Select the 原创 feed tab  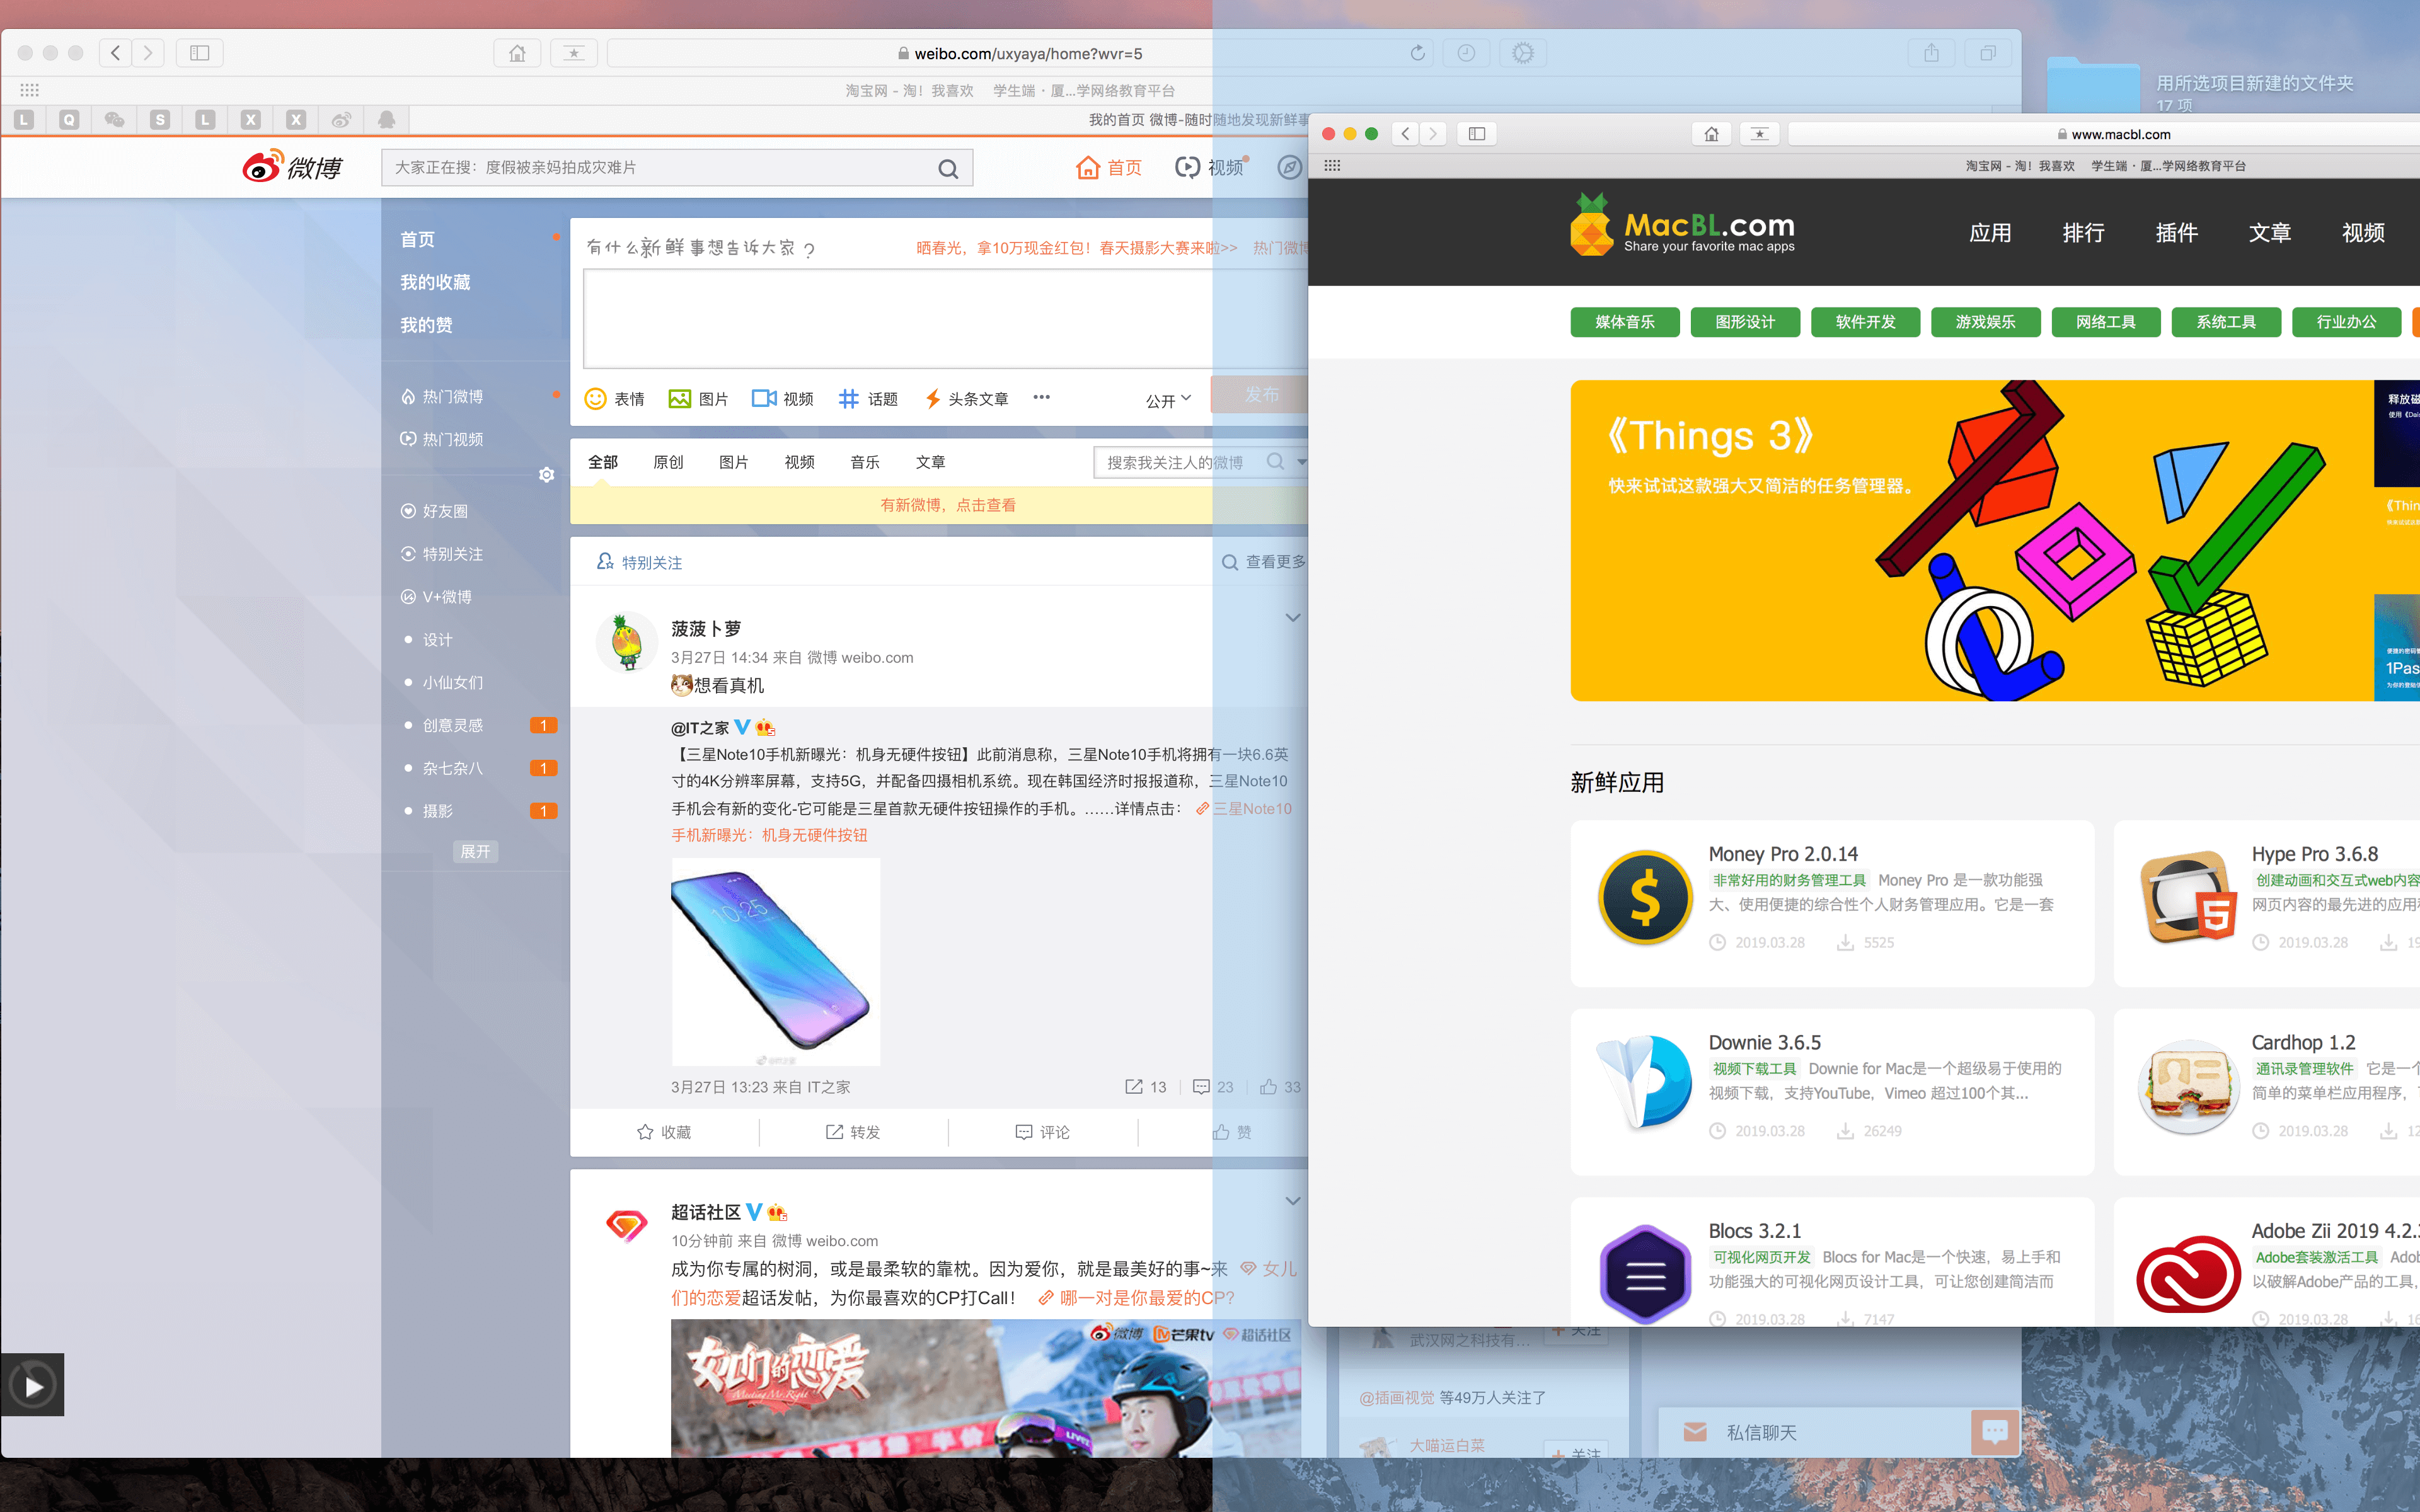coord(668,462)
